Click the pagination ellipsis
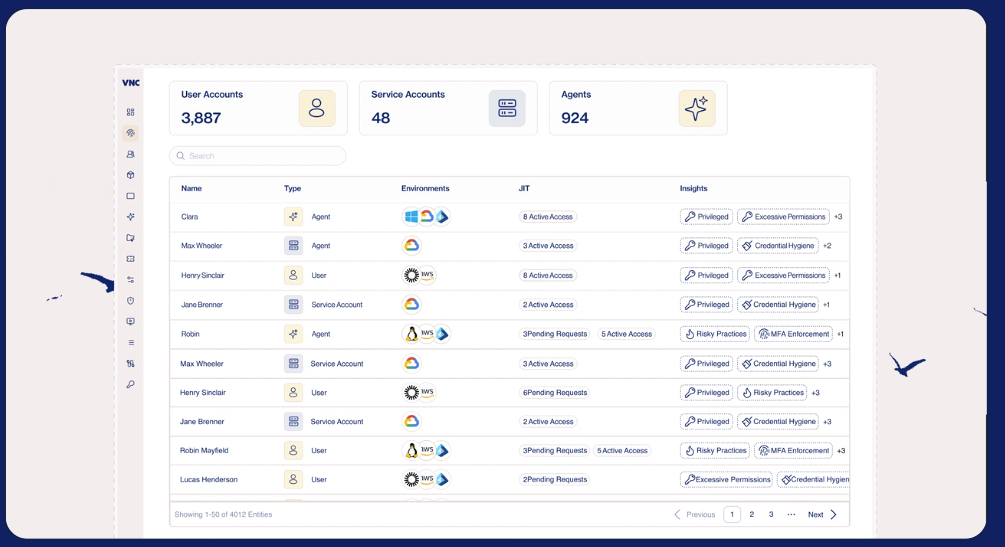The width and height of the screenshot is (1005, 547). pyautogui.click(x=792, y=514)
